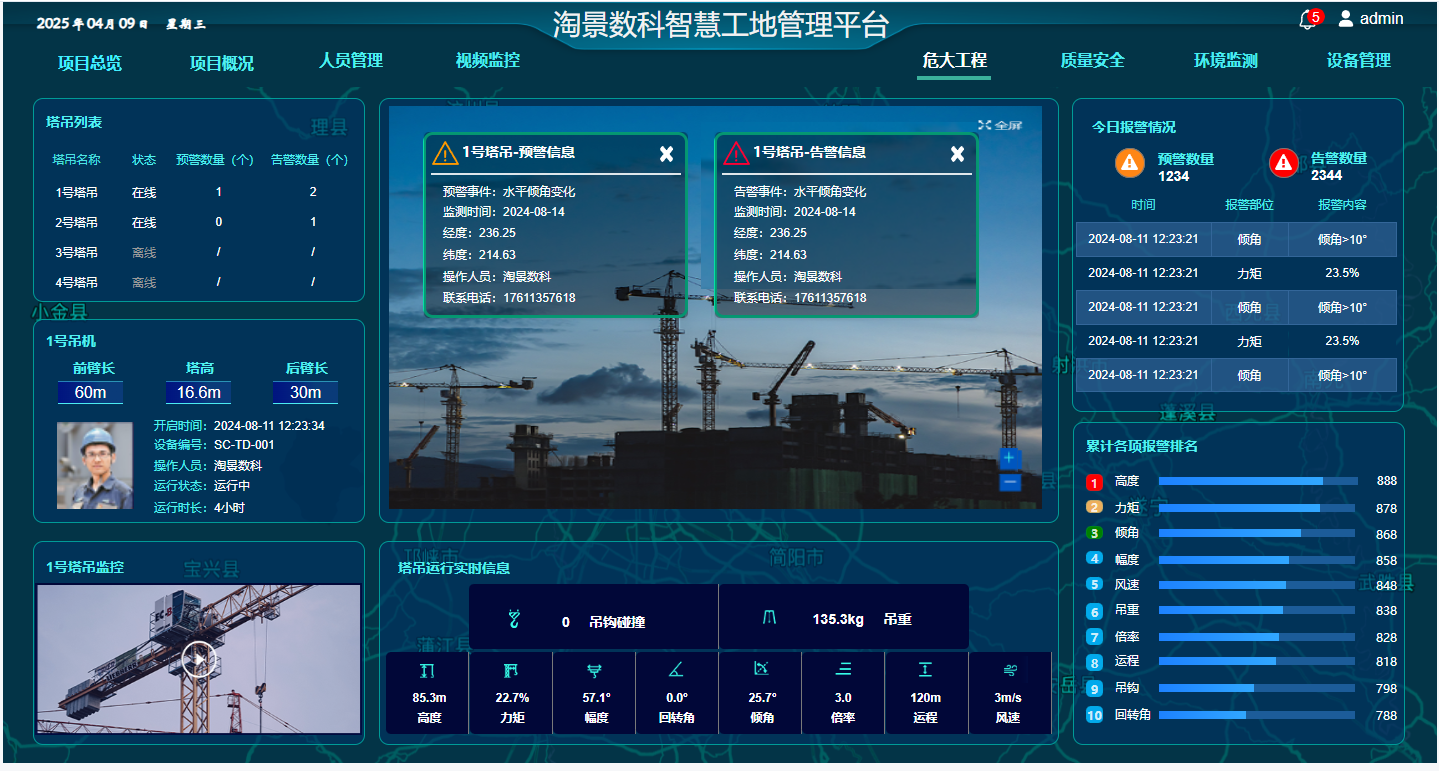1439x771 pixels.
Task: Close the 1号塔吊-告警信息 popup
Action: click(957, 153)
